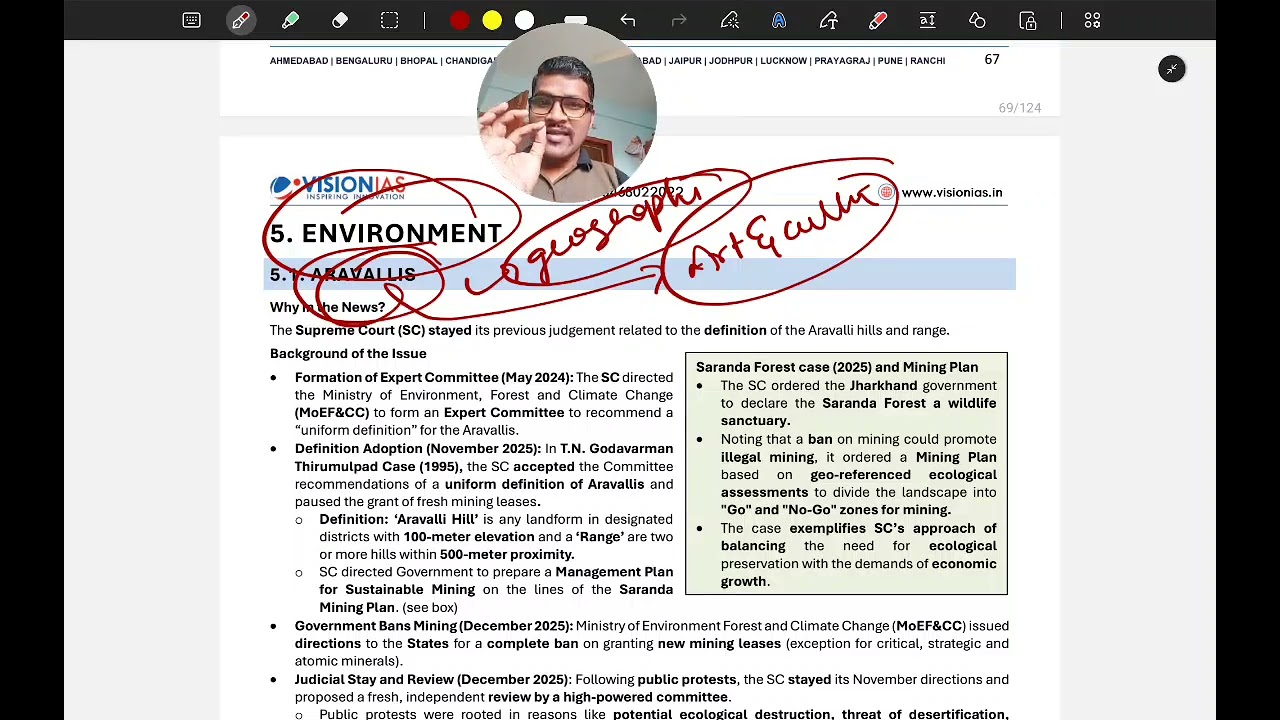Click 'Management Plan' bold text
Image resolution: width=1280 pixels, height=720 pixels.
614,572
